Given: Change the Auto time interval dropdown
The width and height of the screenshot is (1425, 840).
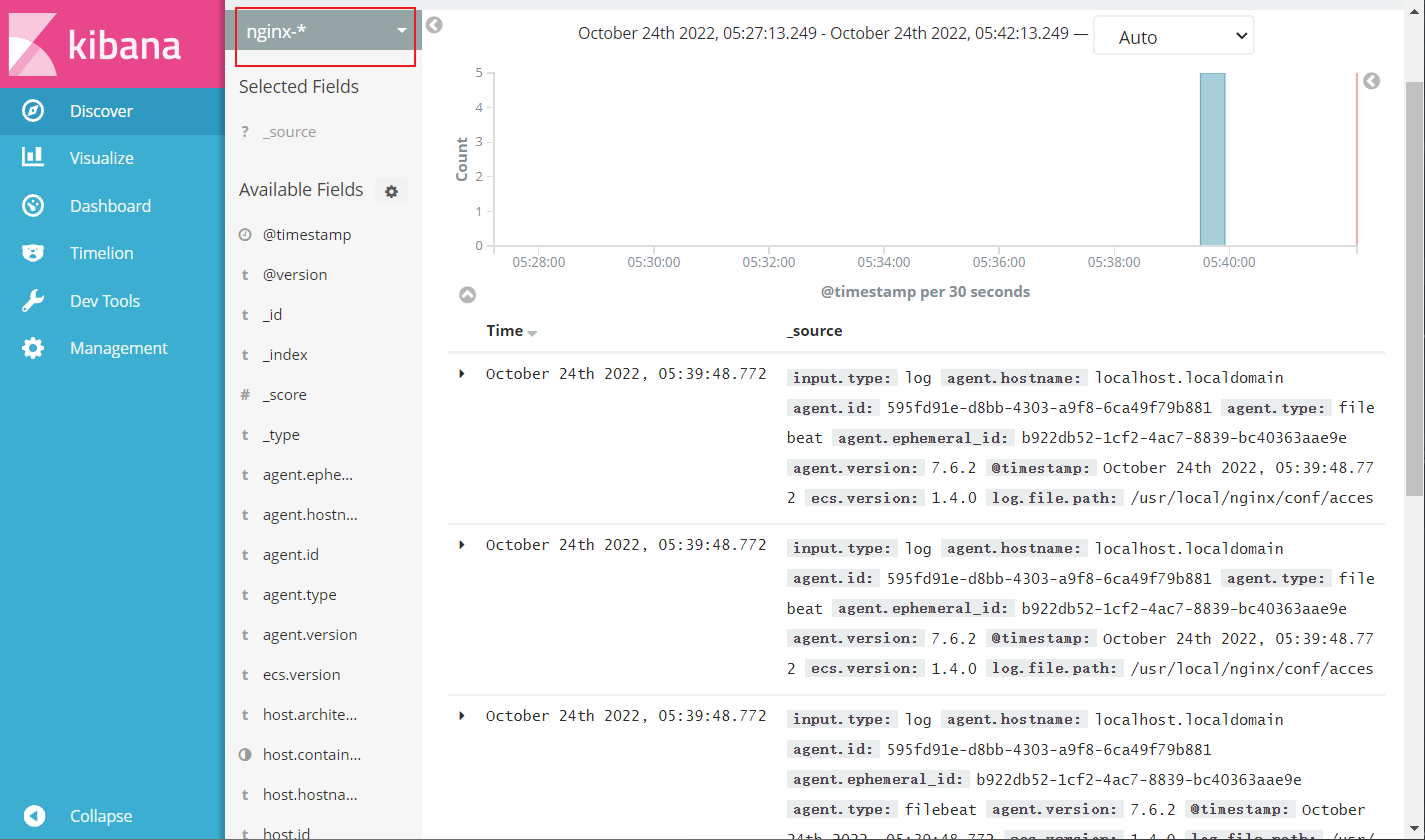Looking at the screenshot, I should click(1173, 34).
